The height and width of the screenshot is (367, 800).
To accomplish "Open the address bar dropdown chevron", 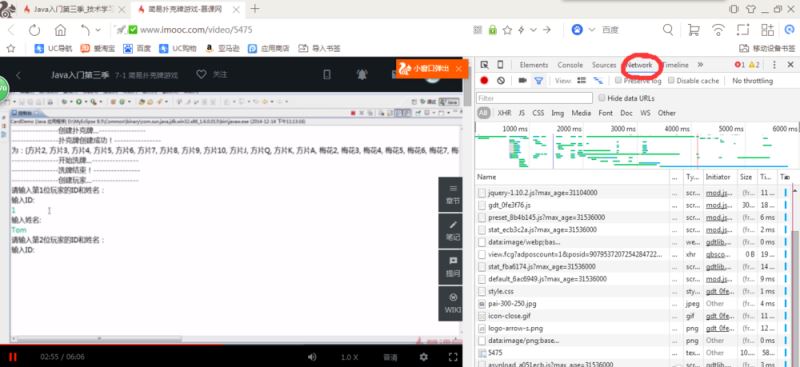I will click(534, 30).
